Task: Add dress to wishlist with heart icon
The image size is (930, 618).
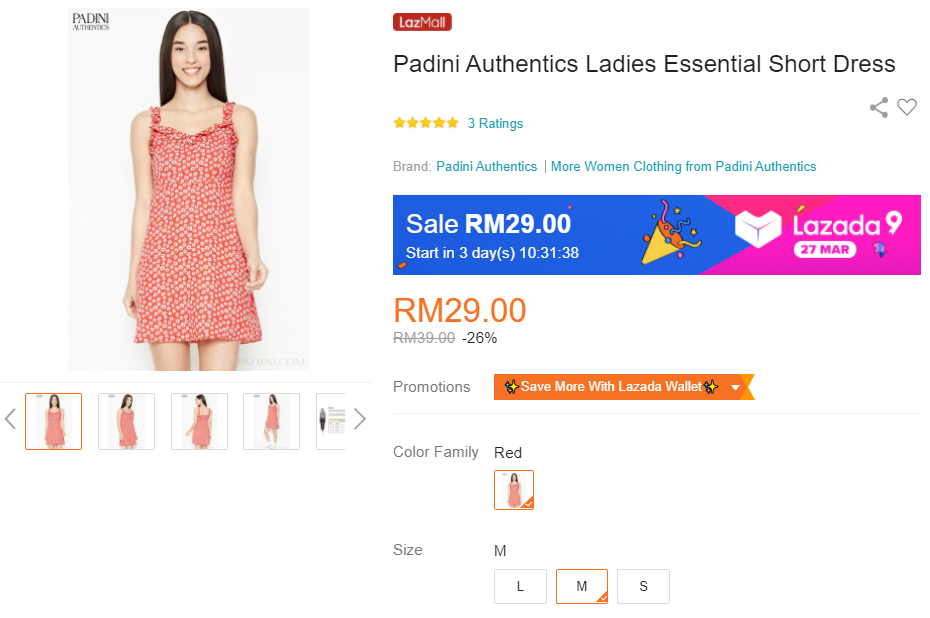Action: click(907, 108)
